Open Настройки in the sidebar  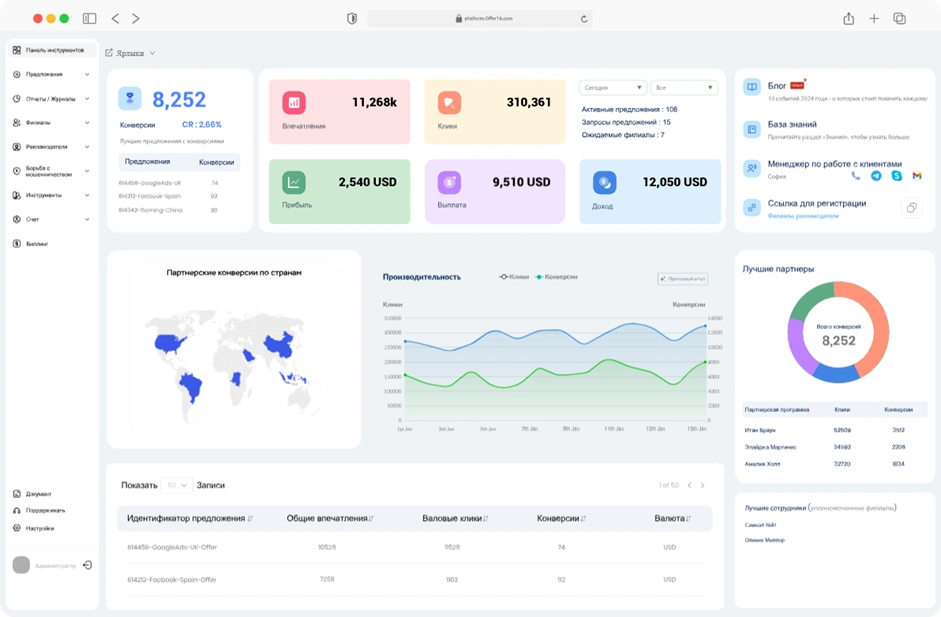tap(40, 528)
